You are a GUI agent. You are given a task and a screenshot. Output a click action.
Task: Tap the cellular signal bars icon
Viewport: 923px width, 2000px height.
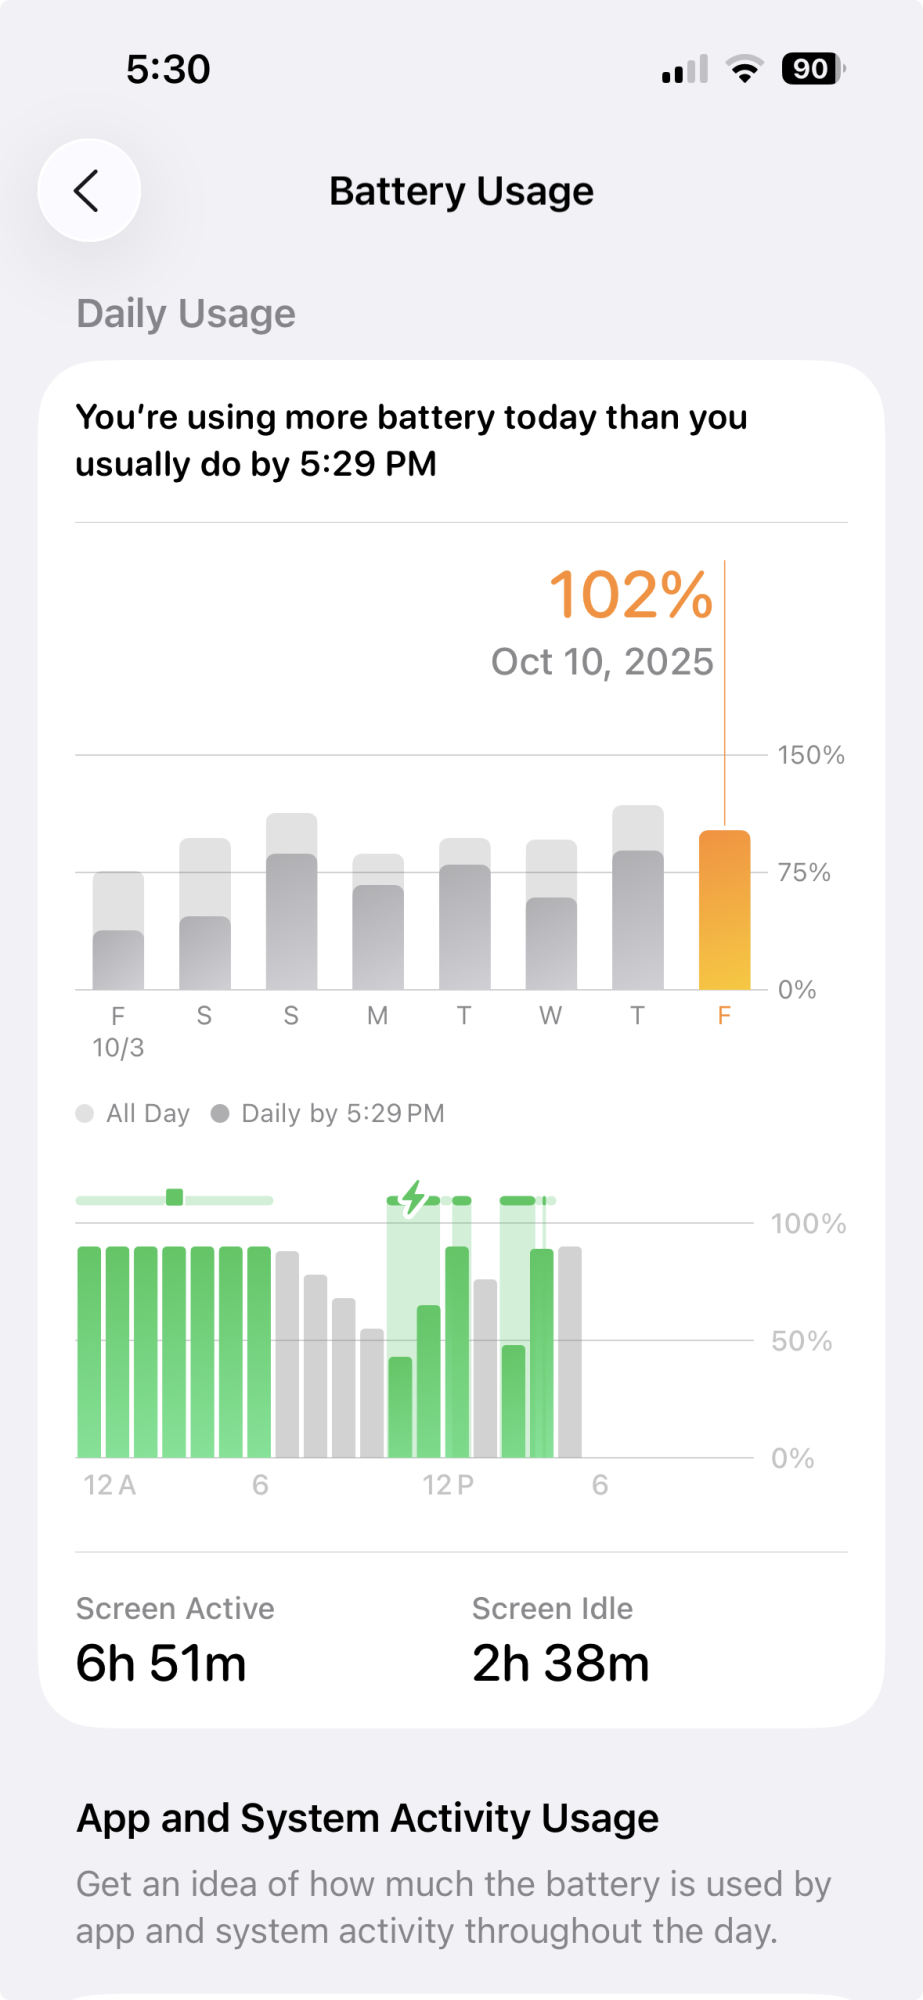click(x=684, y=69)
